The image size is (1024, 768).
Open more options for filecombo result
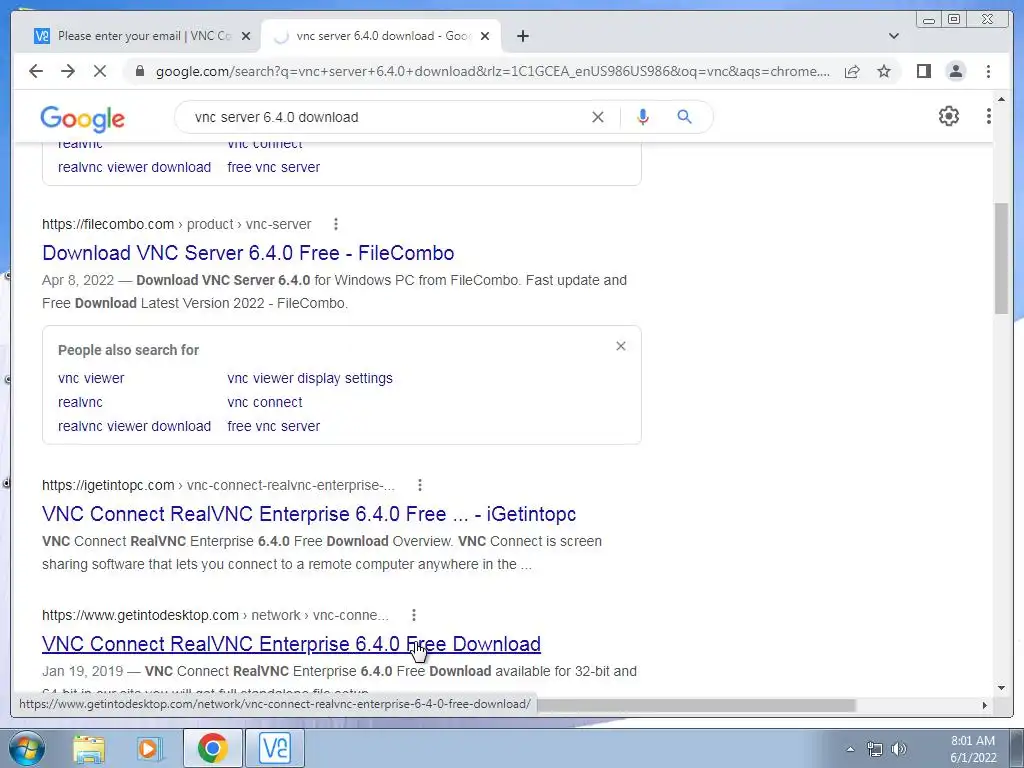coord(336,224)
